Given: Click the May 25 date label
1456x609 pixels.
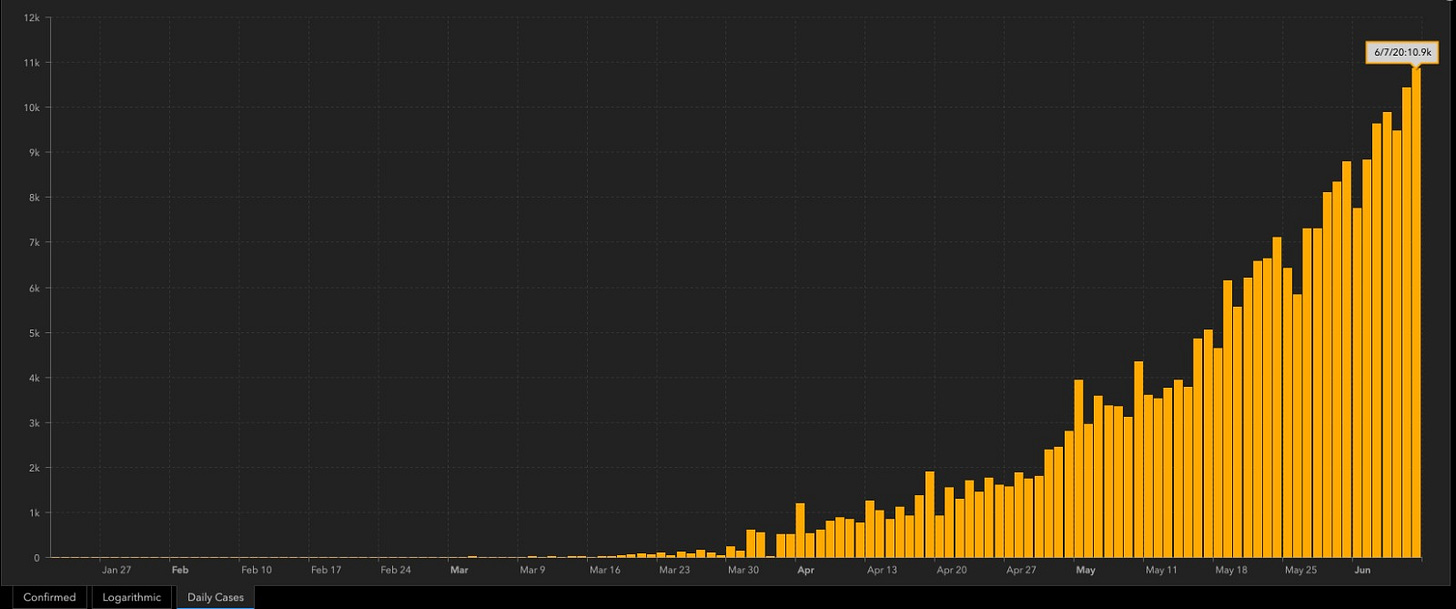Looking at the screenshot, I should tap(1301, 570).
